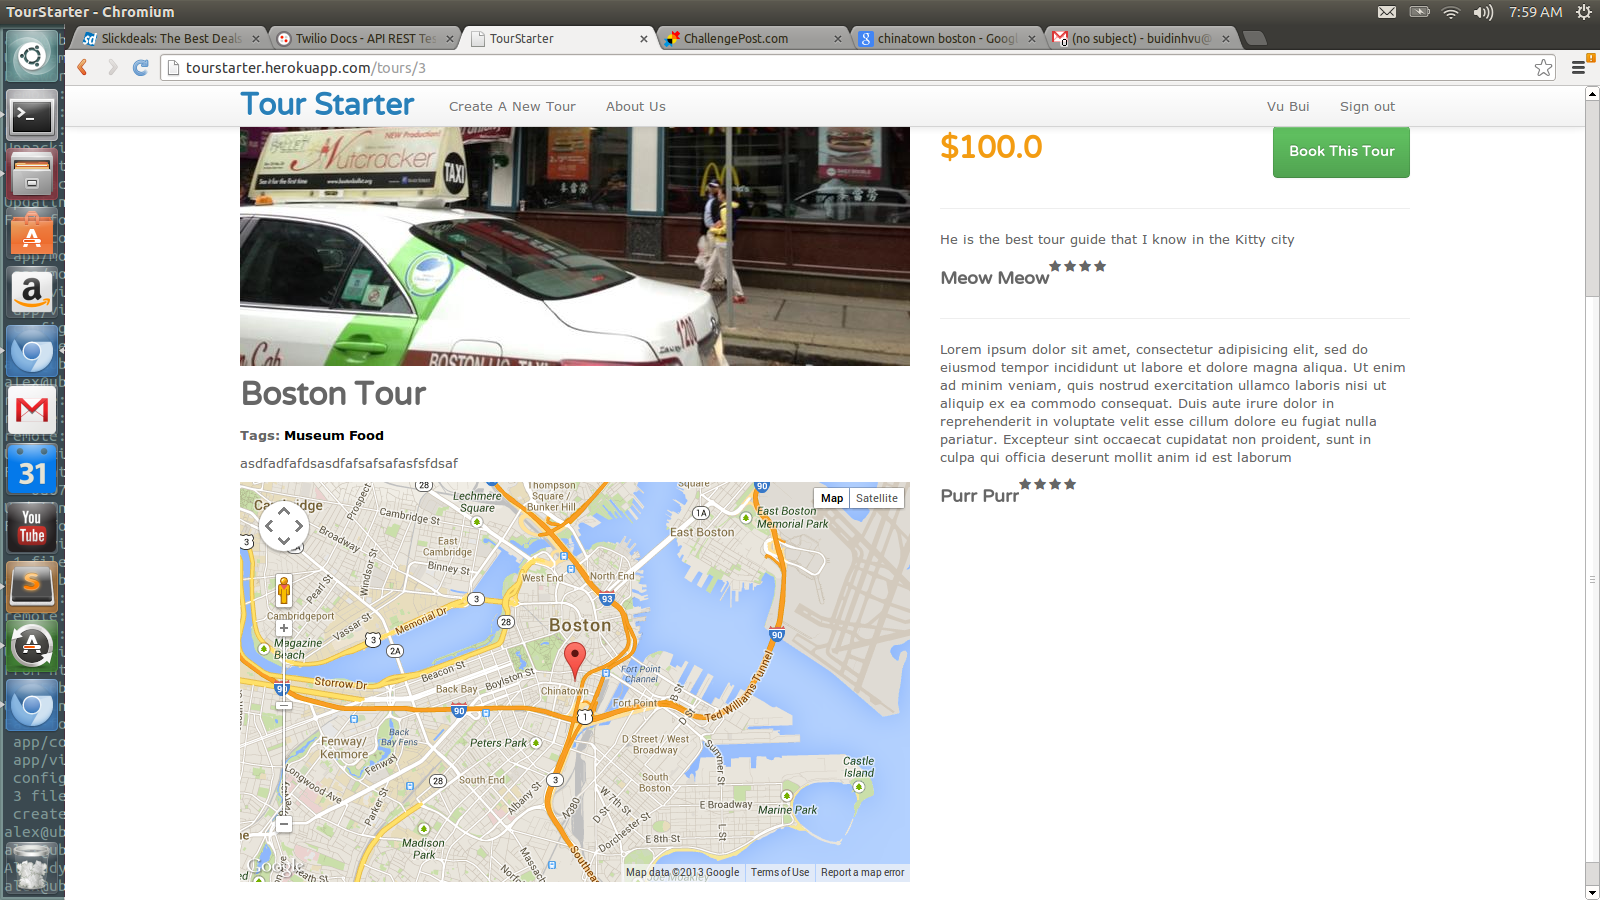Click the map pan control circle
Image resolution: width=1600 pixels, height=900 pixels.
point(284,525)
